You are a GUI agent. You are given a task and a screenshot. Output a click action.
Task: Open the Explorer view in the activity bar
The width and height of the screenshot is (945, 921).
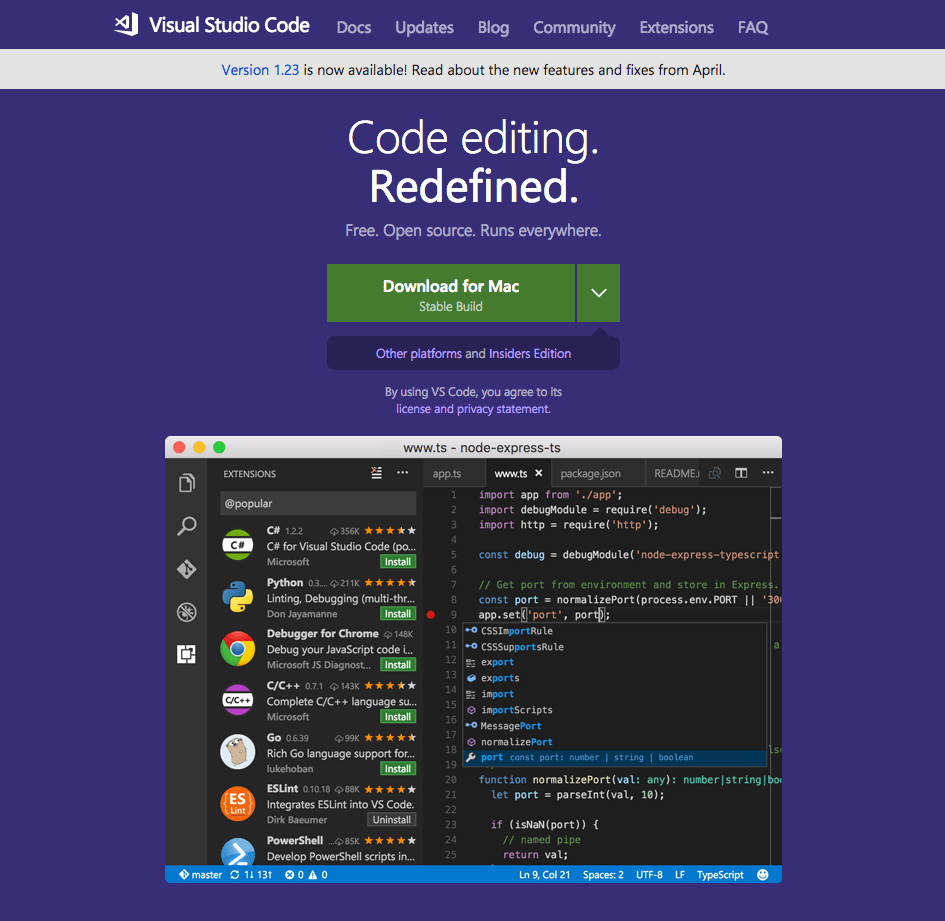tap(186, 483)
